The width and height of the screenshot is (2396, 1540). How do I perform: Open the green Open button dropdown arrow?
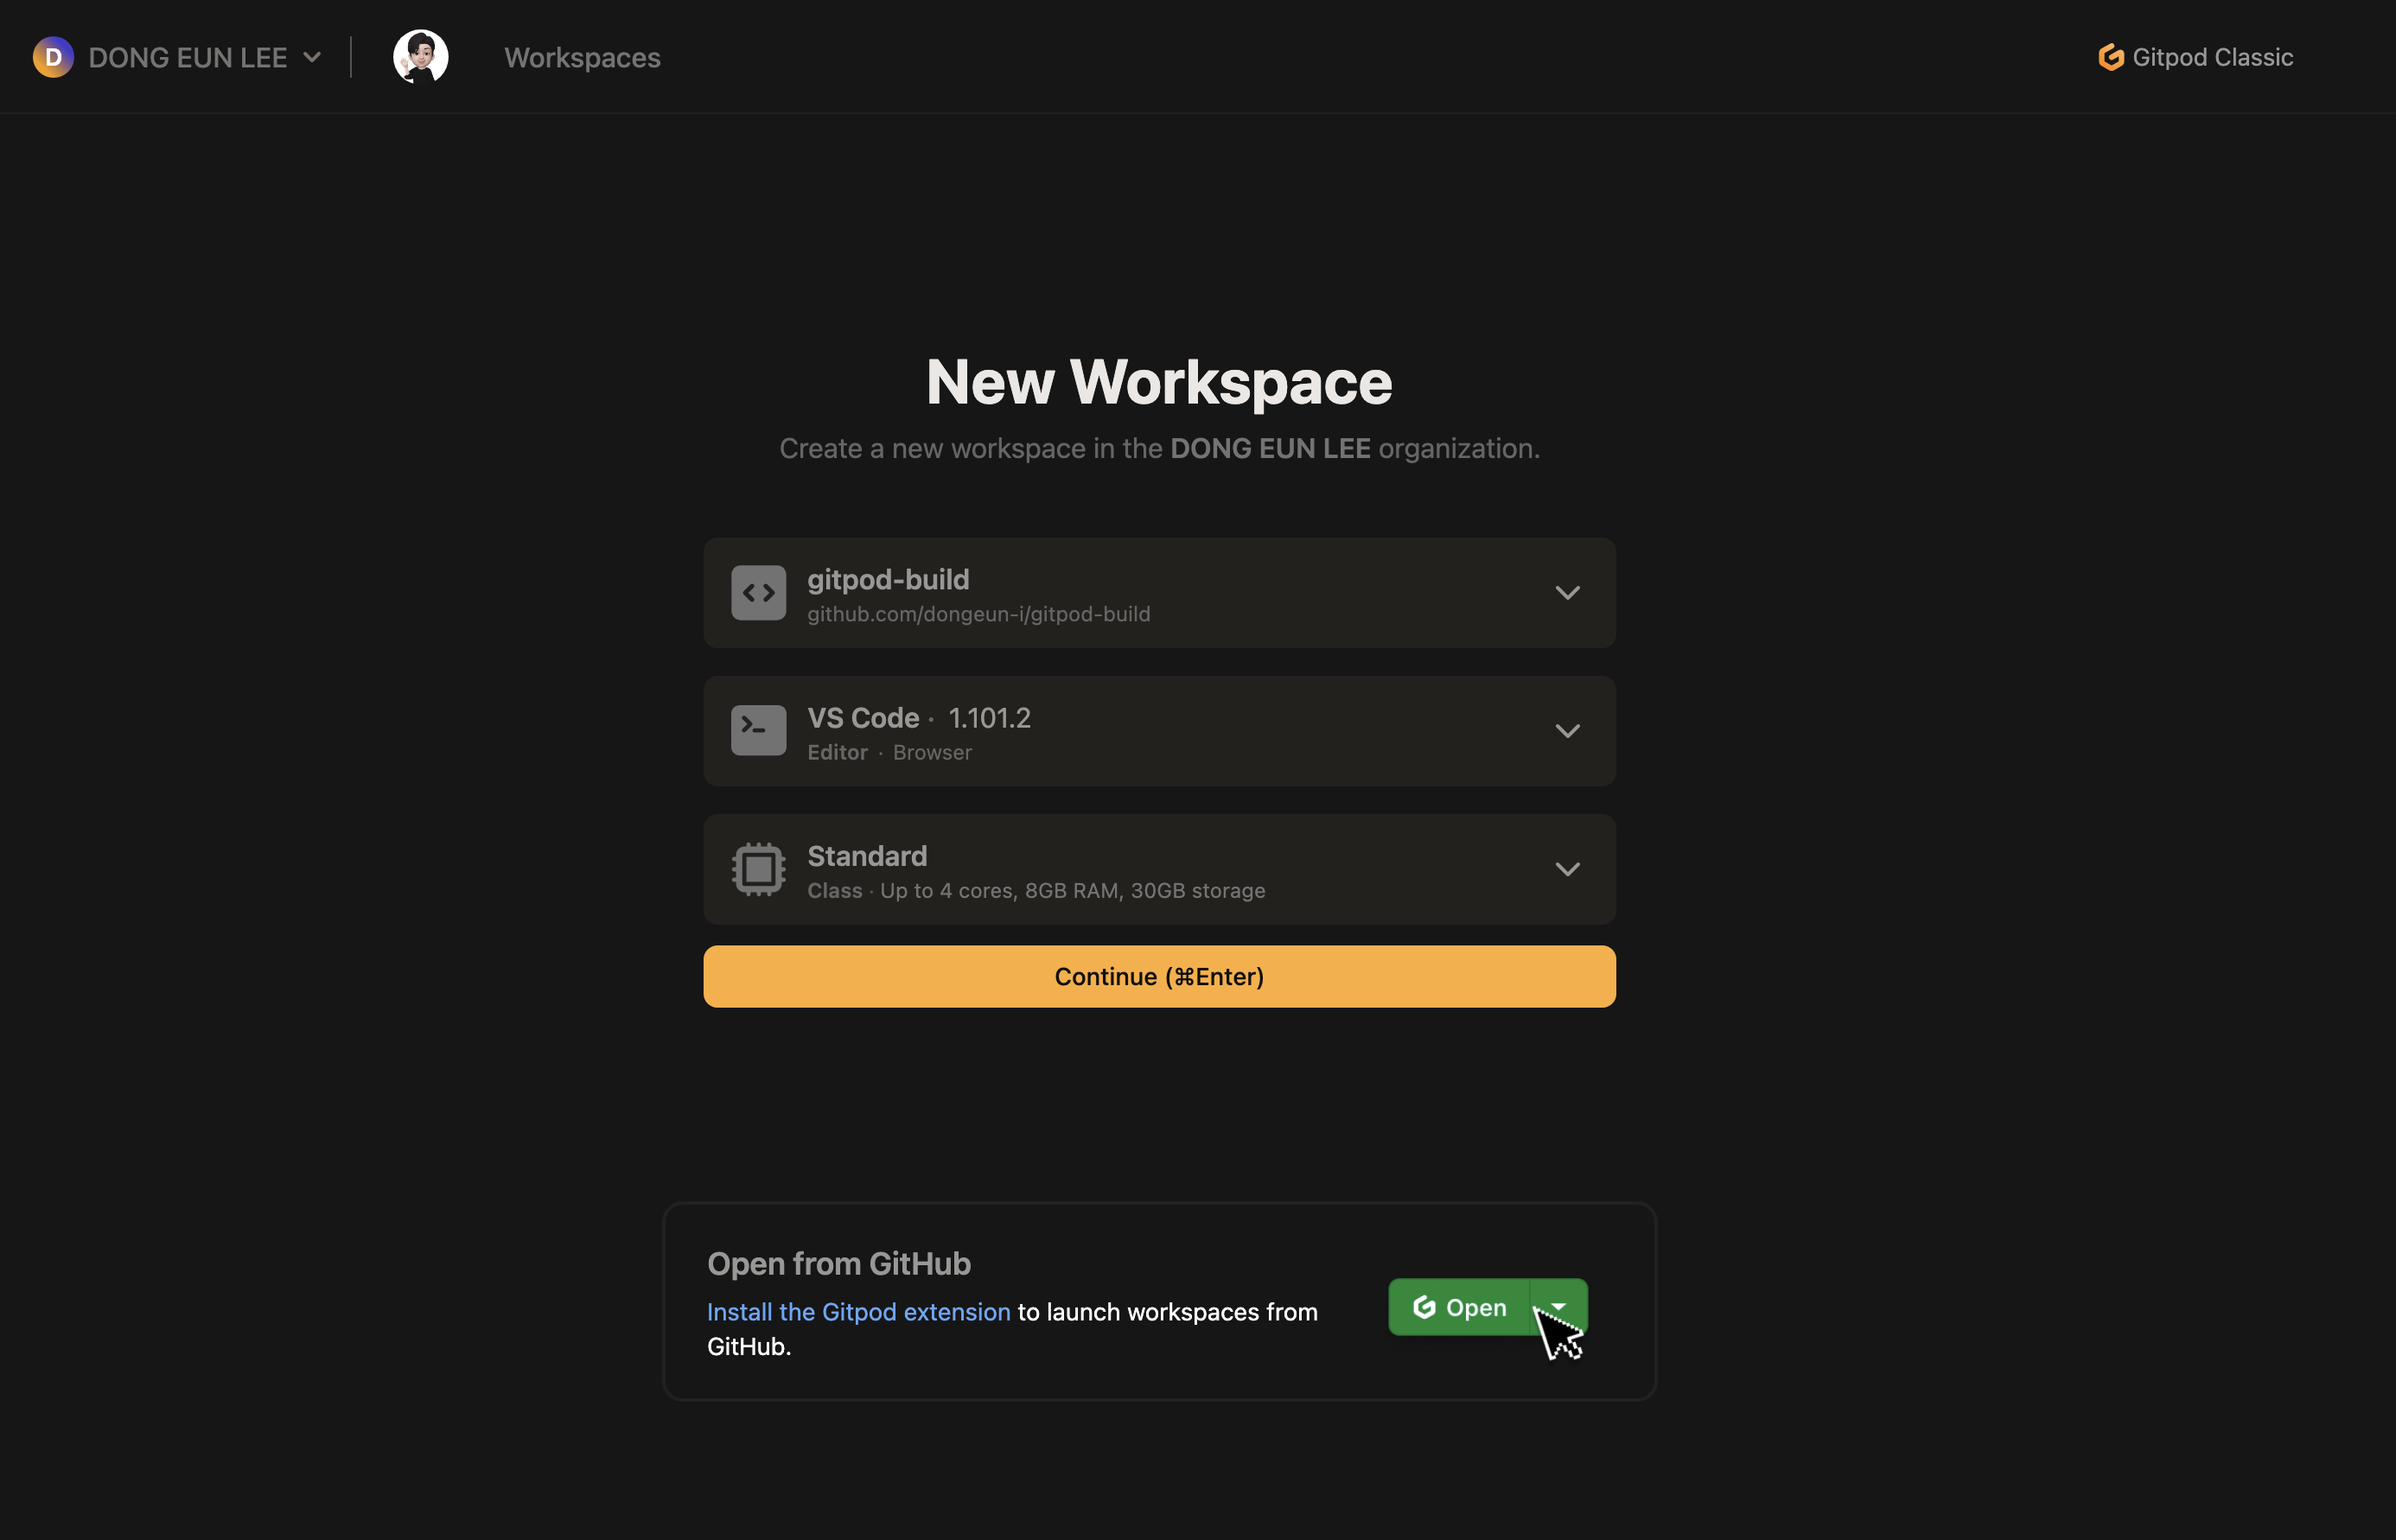click(x=1558, y=1306)
